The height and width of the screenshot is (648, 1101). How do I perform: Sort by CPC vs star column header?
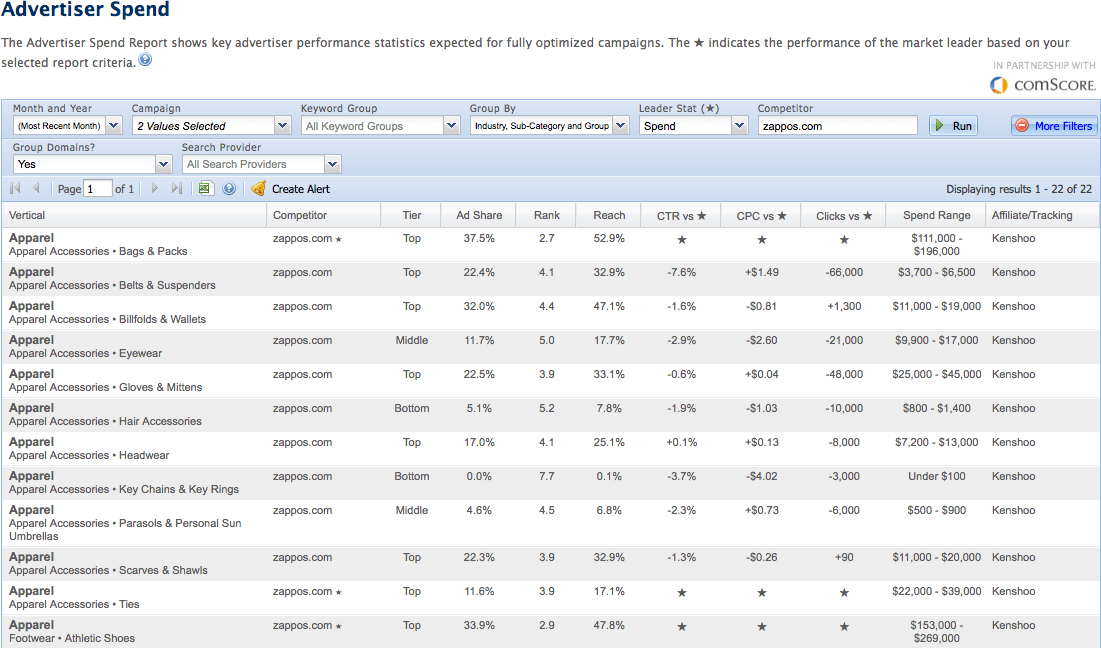[x=761, y=216]
